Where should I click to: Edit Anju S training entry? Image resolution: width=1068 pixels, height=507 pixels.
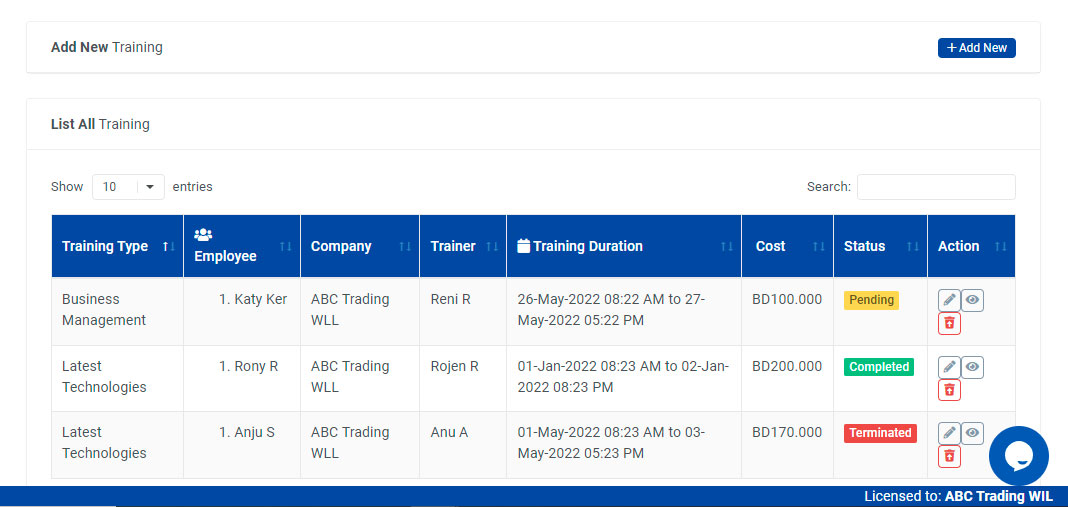tap(949, 433)
